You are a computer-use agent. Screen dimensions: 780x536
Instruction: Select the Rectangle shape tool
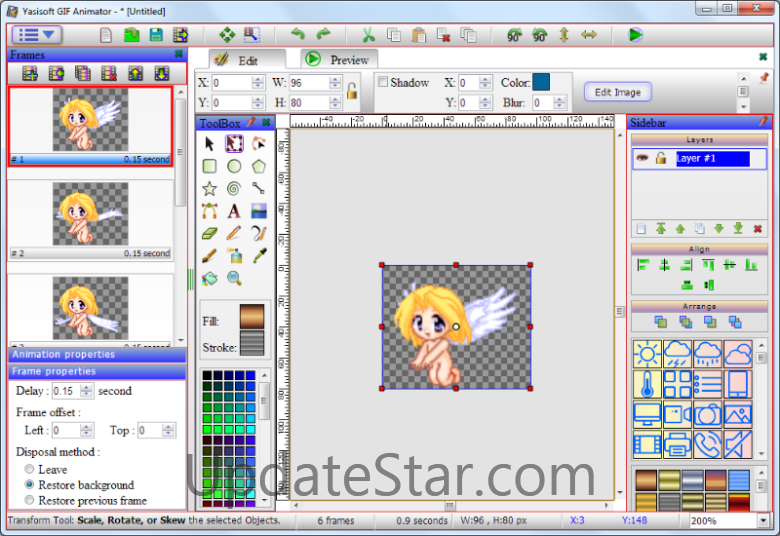coord(209,166)
